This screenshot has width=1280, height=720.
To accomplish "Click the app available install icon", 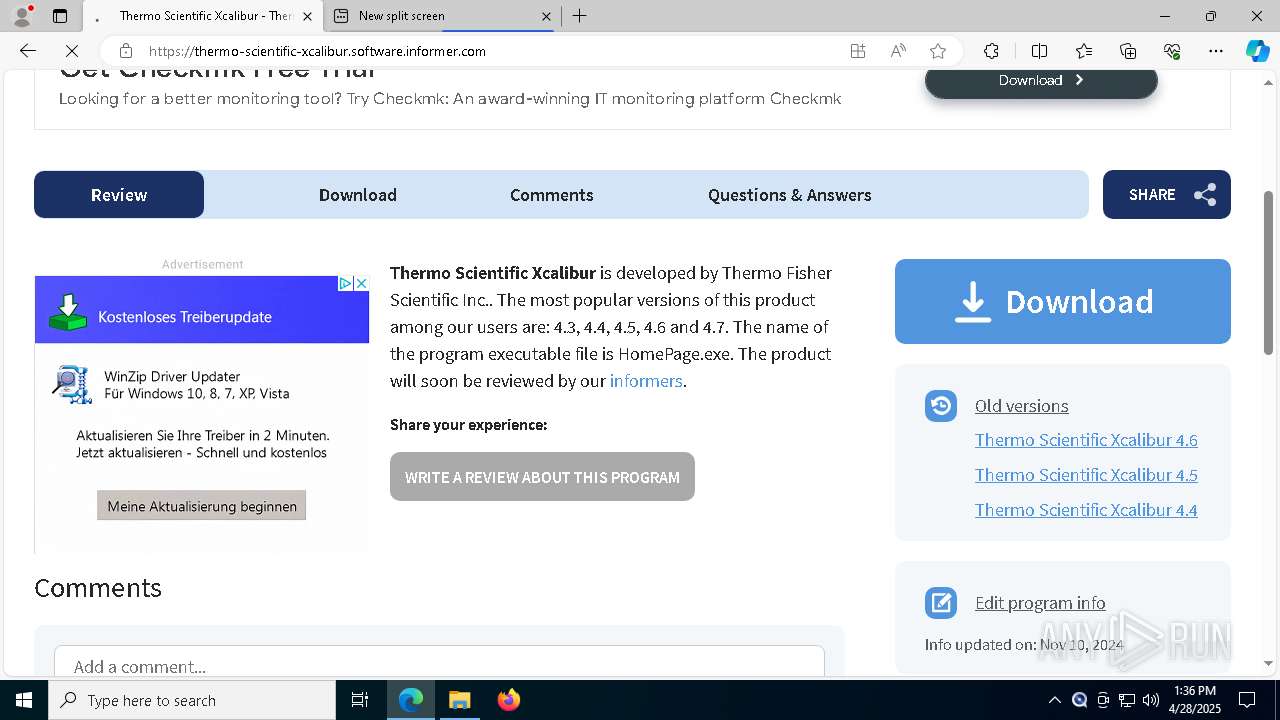I will [x=858, y=51].
